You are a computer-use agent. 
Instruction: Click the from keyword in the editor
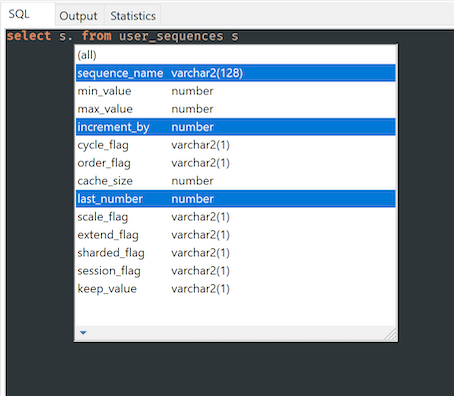click(x=96, y=36)
